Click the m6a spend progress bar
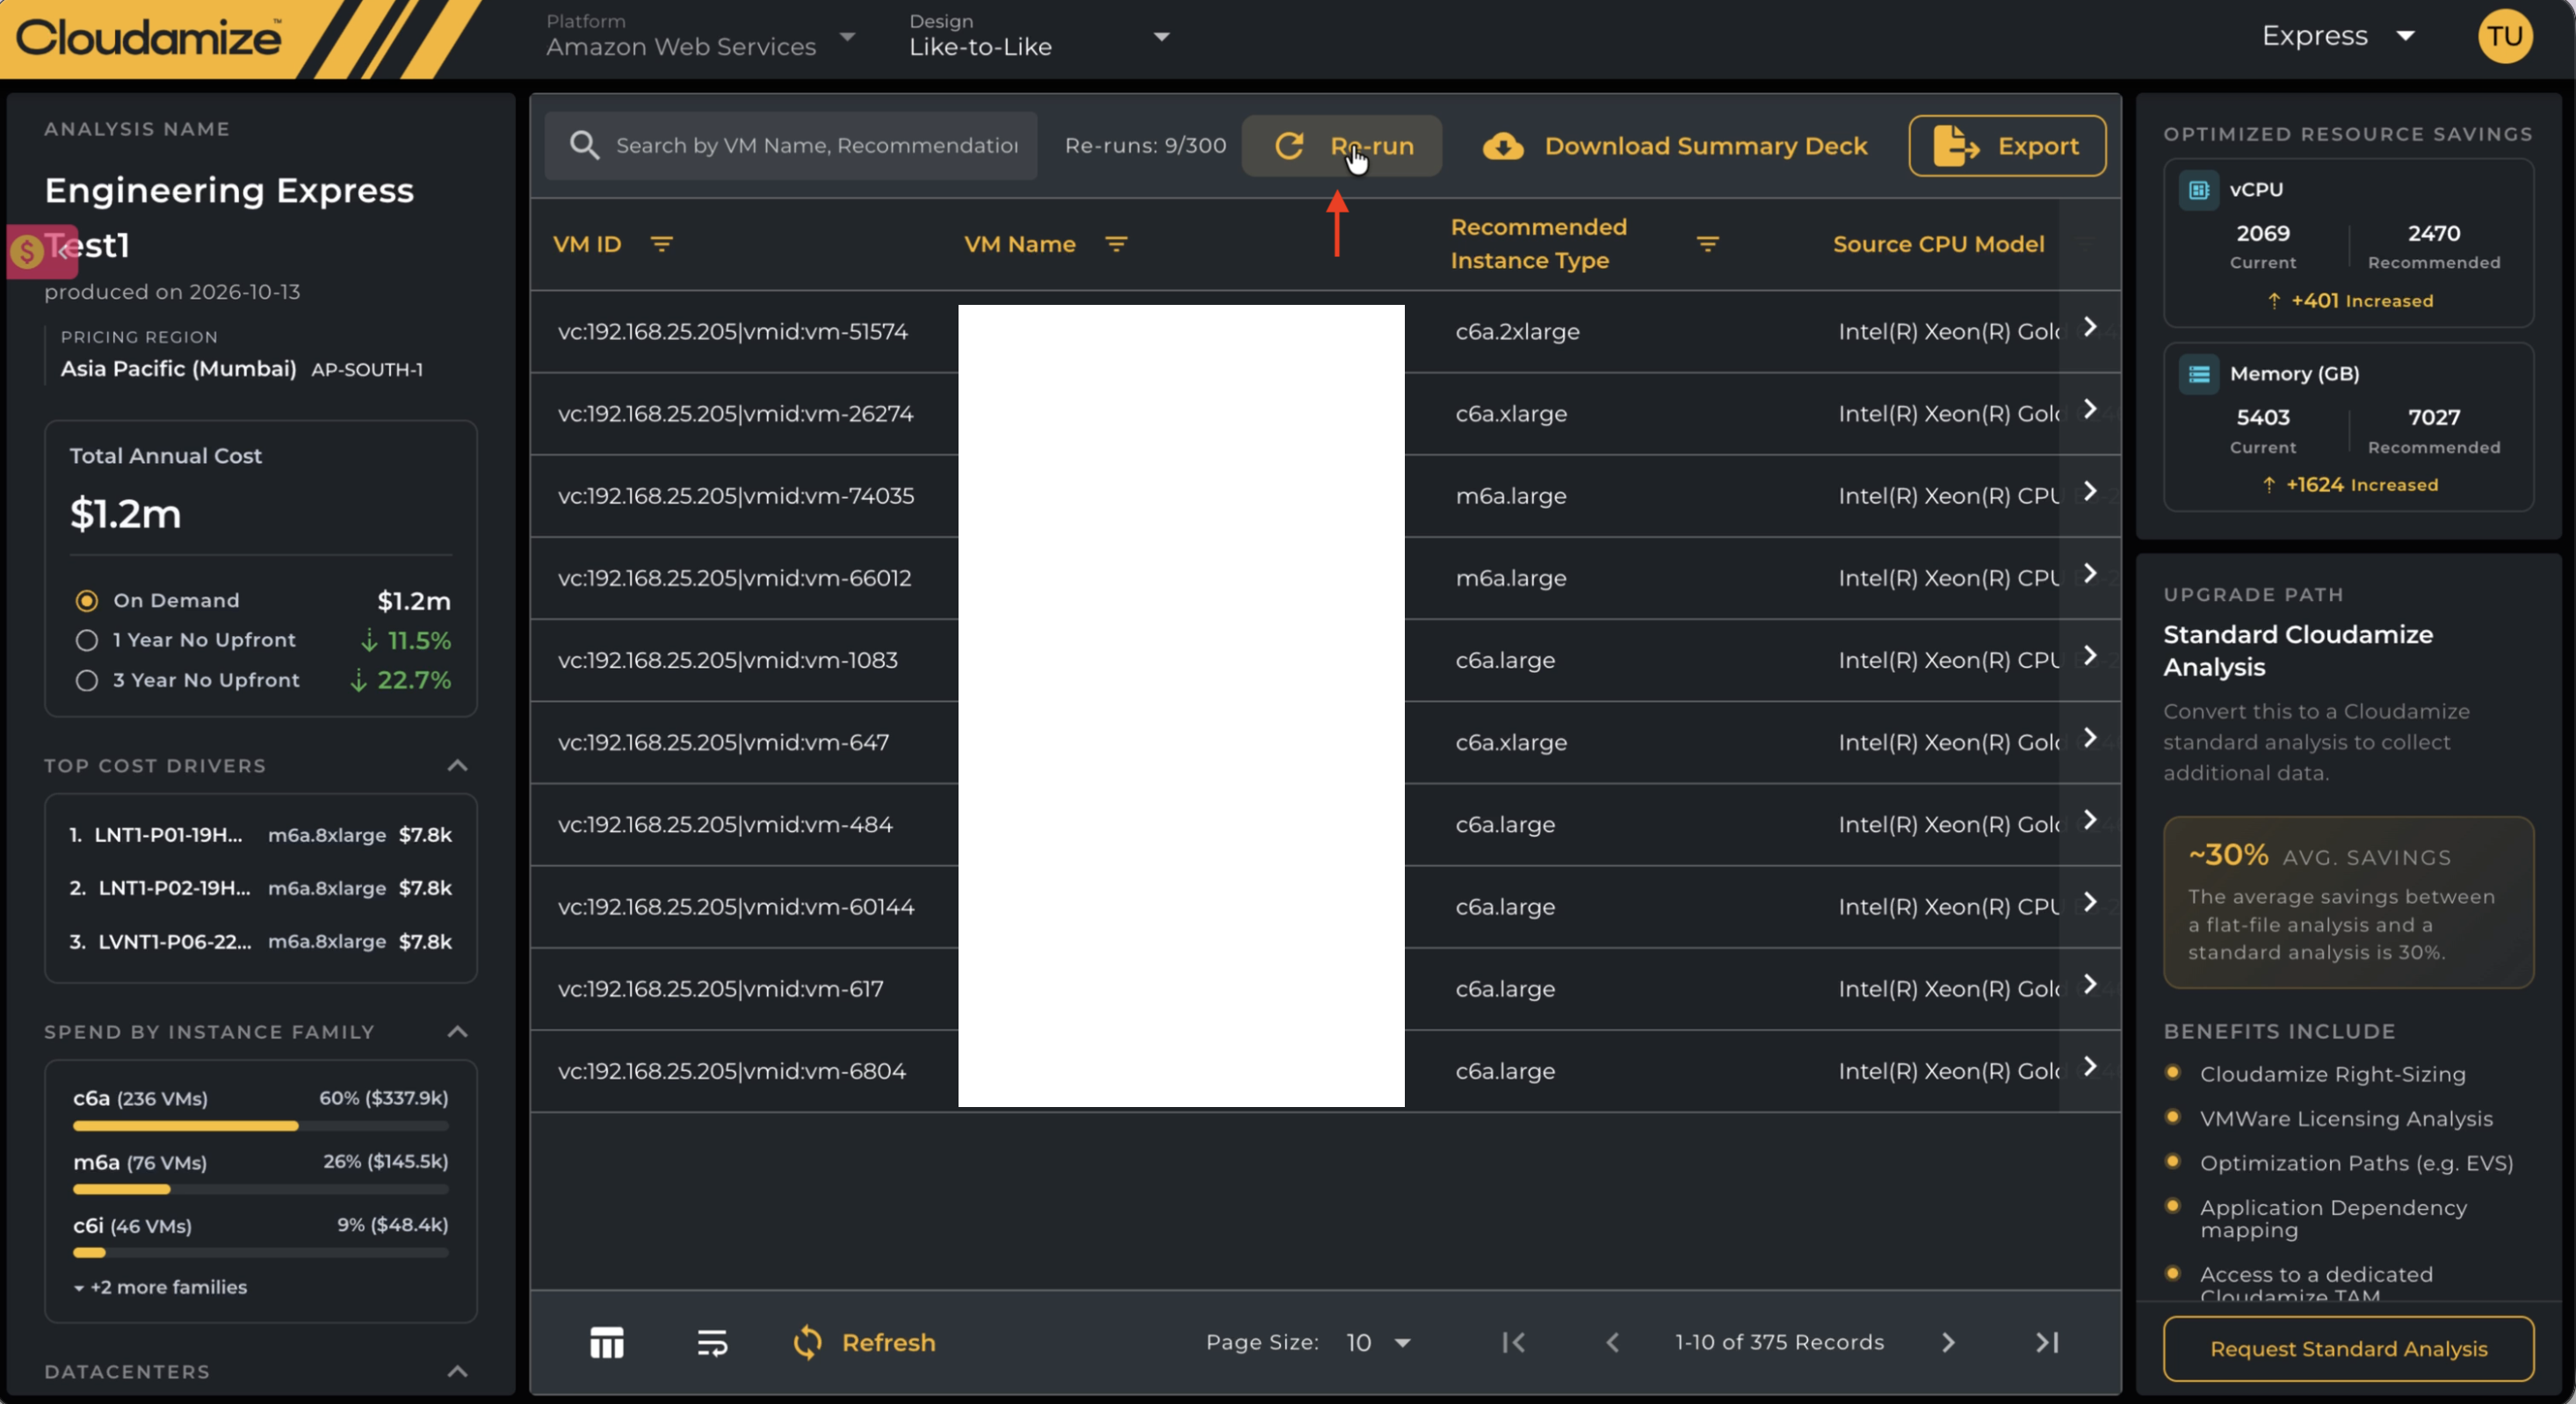Viewport: 2576px width, 1404px height. (x=260, y=1189)
